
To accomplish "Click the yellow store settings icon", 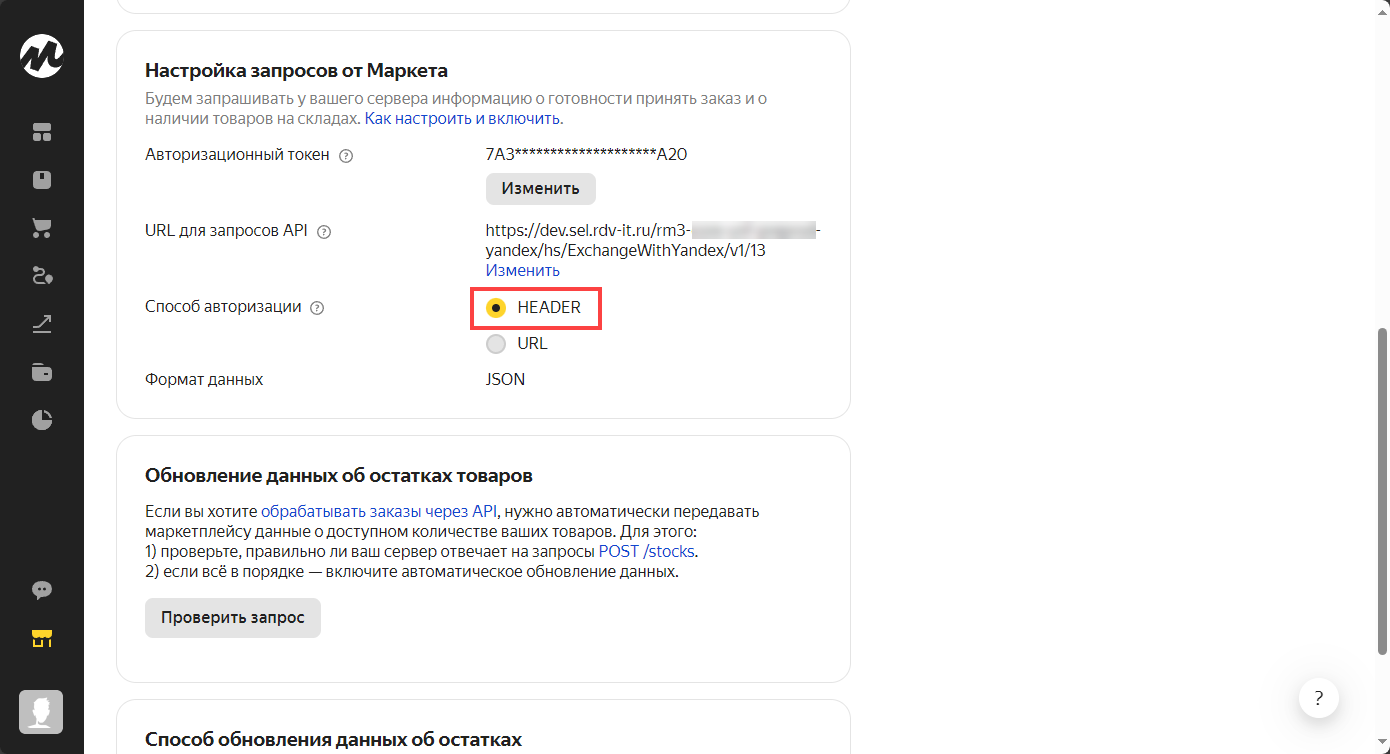I will pos(42,638).
